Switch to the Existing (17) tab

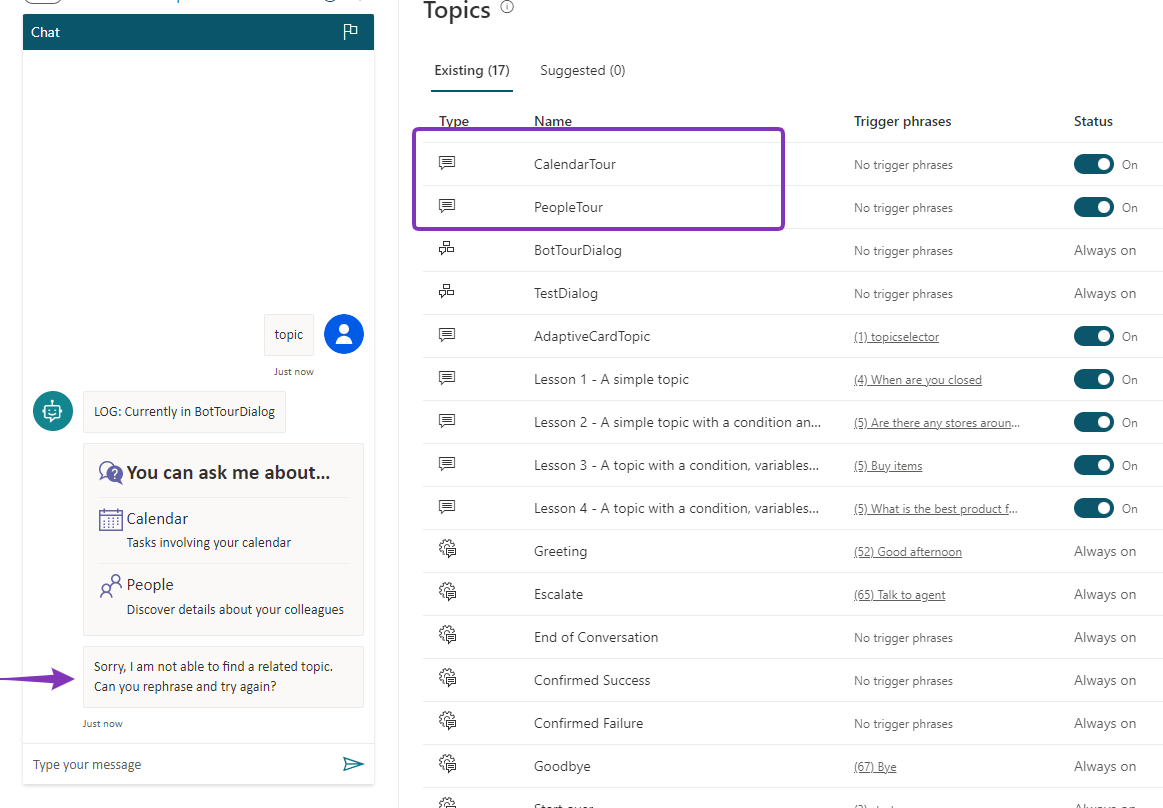[x=472, y=70]
